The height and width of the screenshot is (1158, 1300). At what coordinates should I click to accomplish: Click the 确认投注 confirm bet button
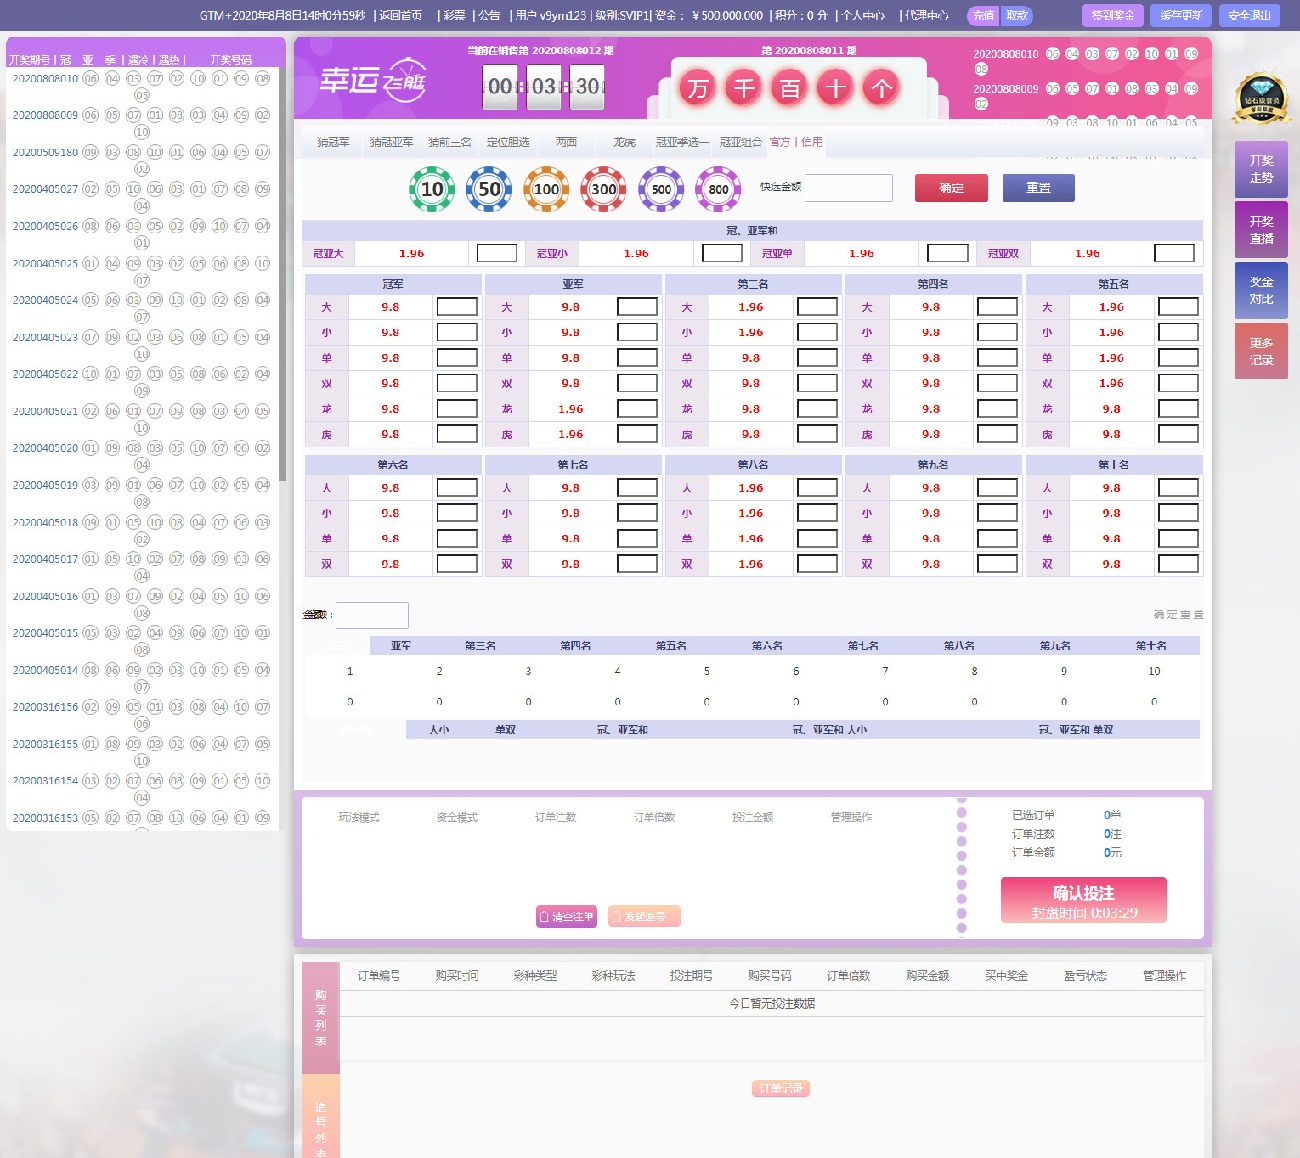(x=1083, y=900)
